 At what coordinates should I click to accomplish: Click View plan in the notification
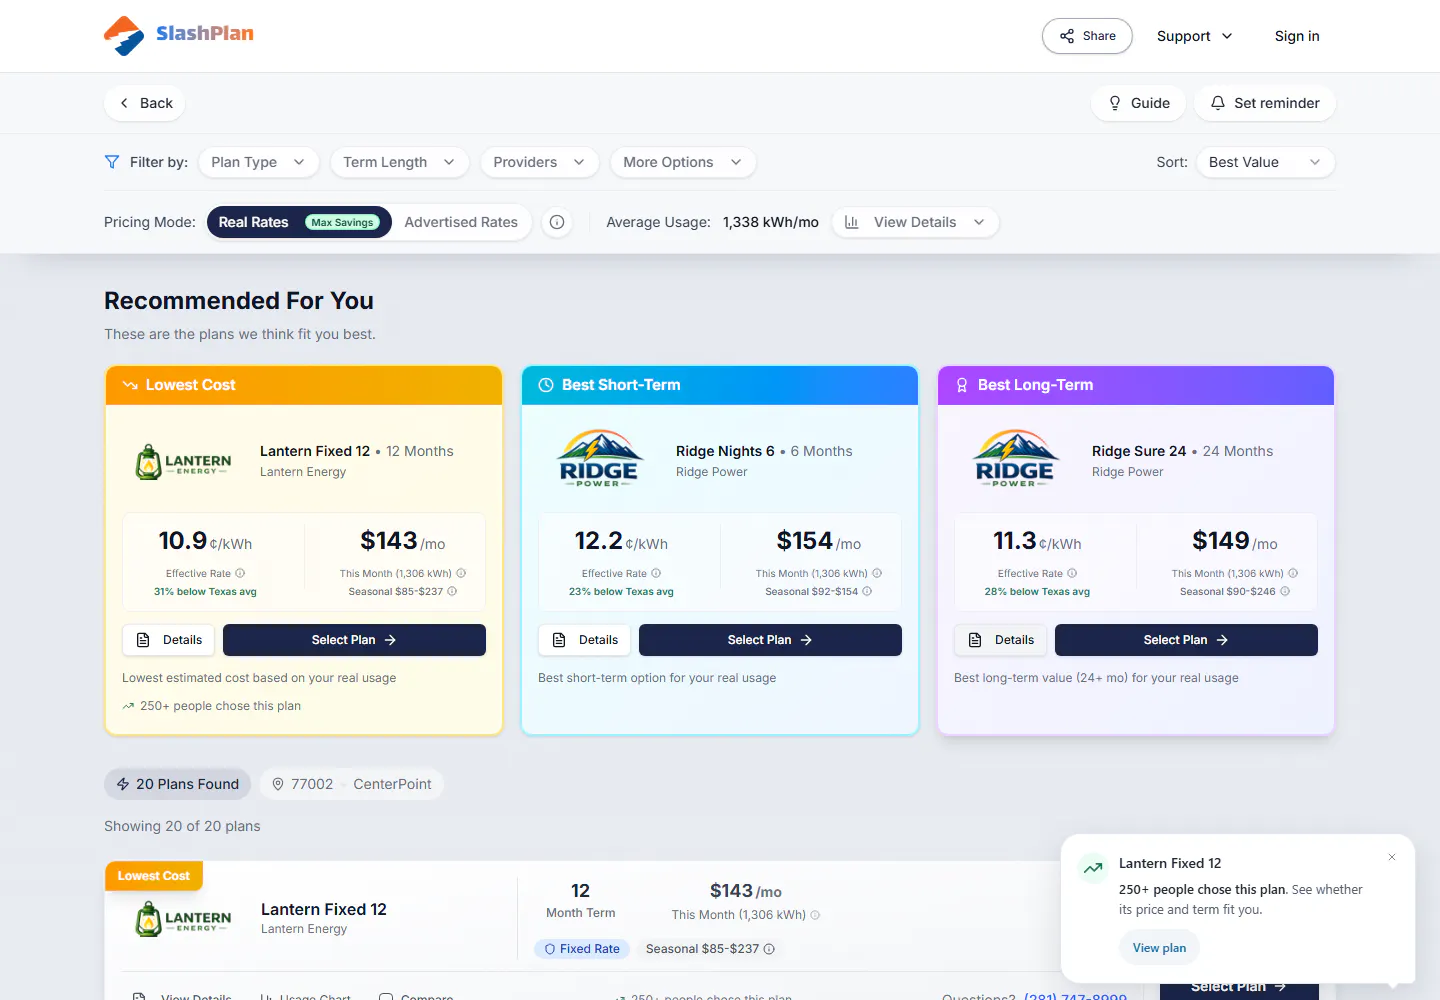click(1159, 948)
